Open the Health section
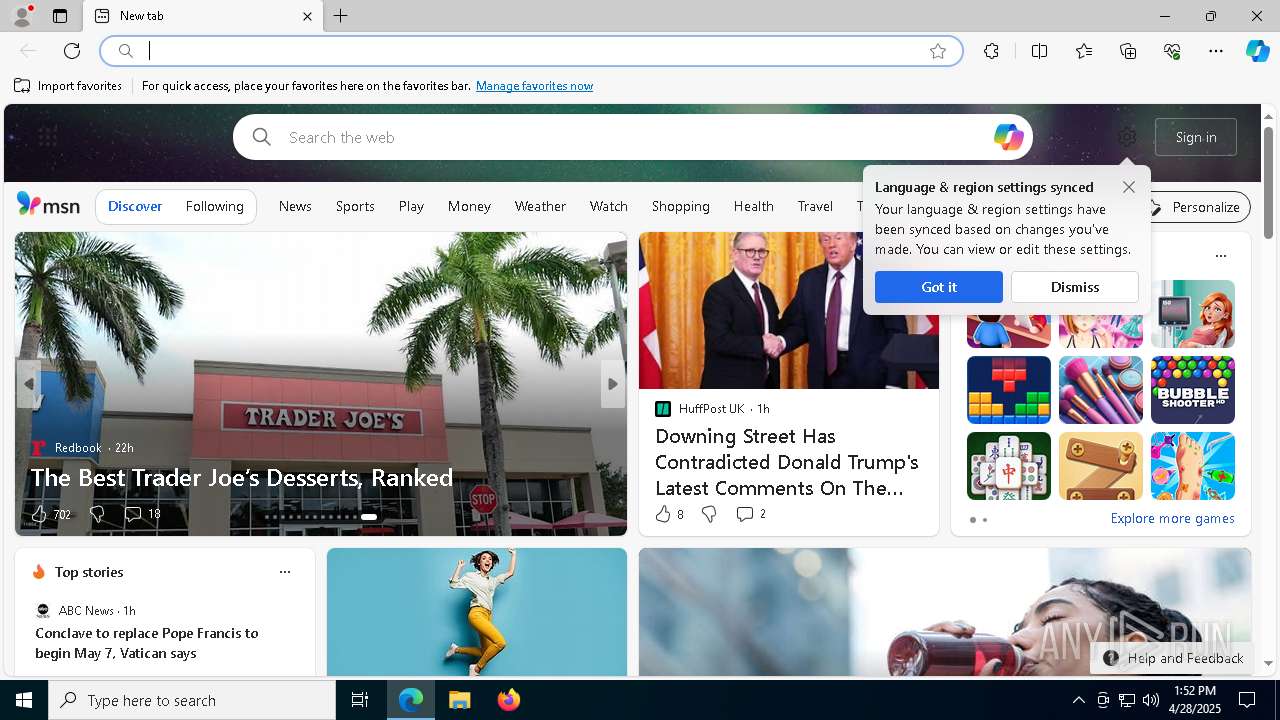 click(x=754, y=206)
